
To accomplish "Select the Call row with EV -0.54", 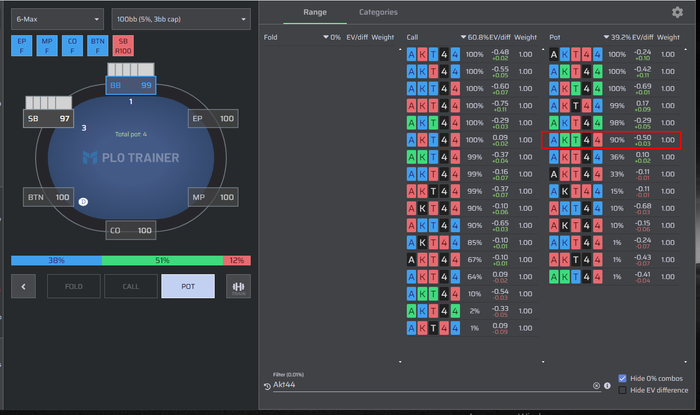I will point(471,294).
